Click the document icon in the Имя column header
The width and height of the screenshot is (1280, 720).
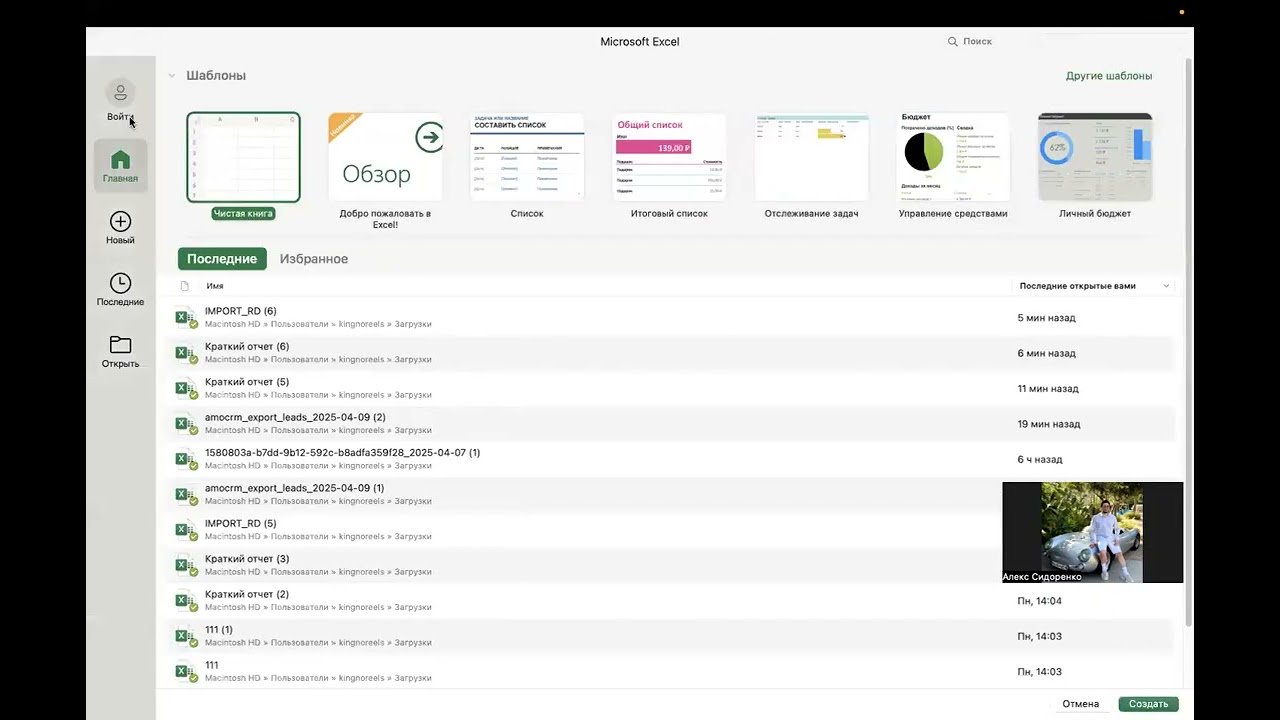click(184, 286)
